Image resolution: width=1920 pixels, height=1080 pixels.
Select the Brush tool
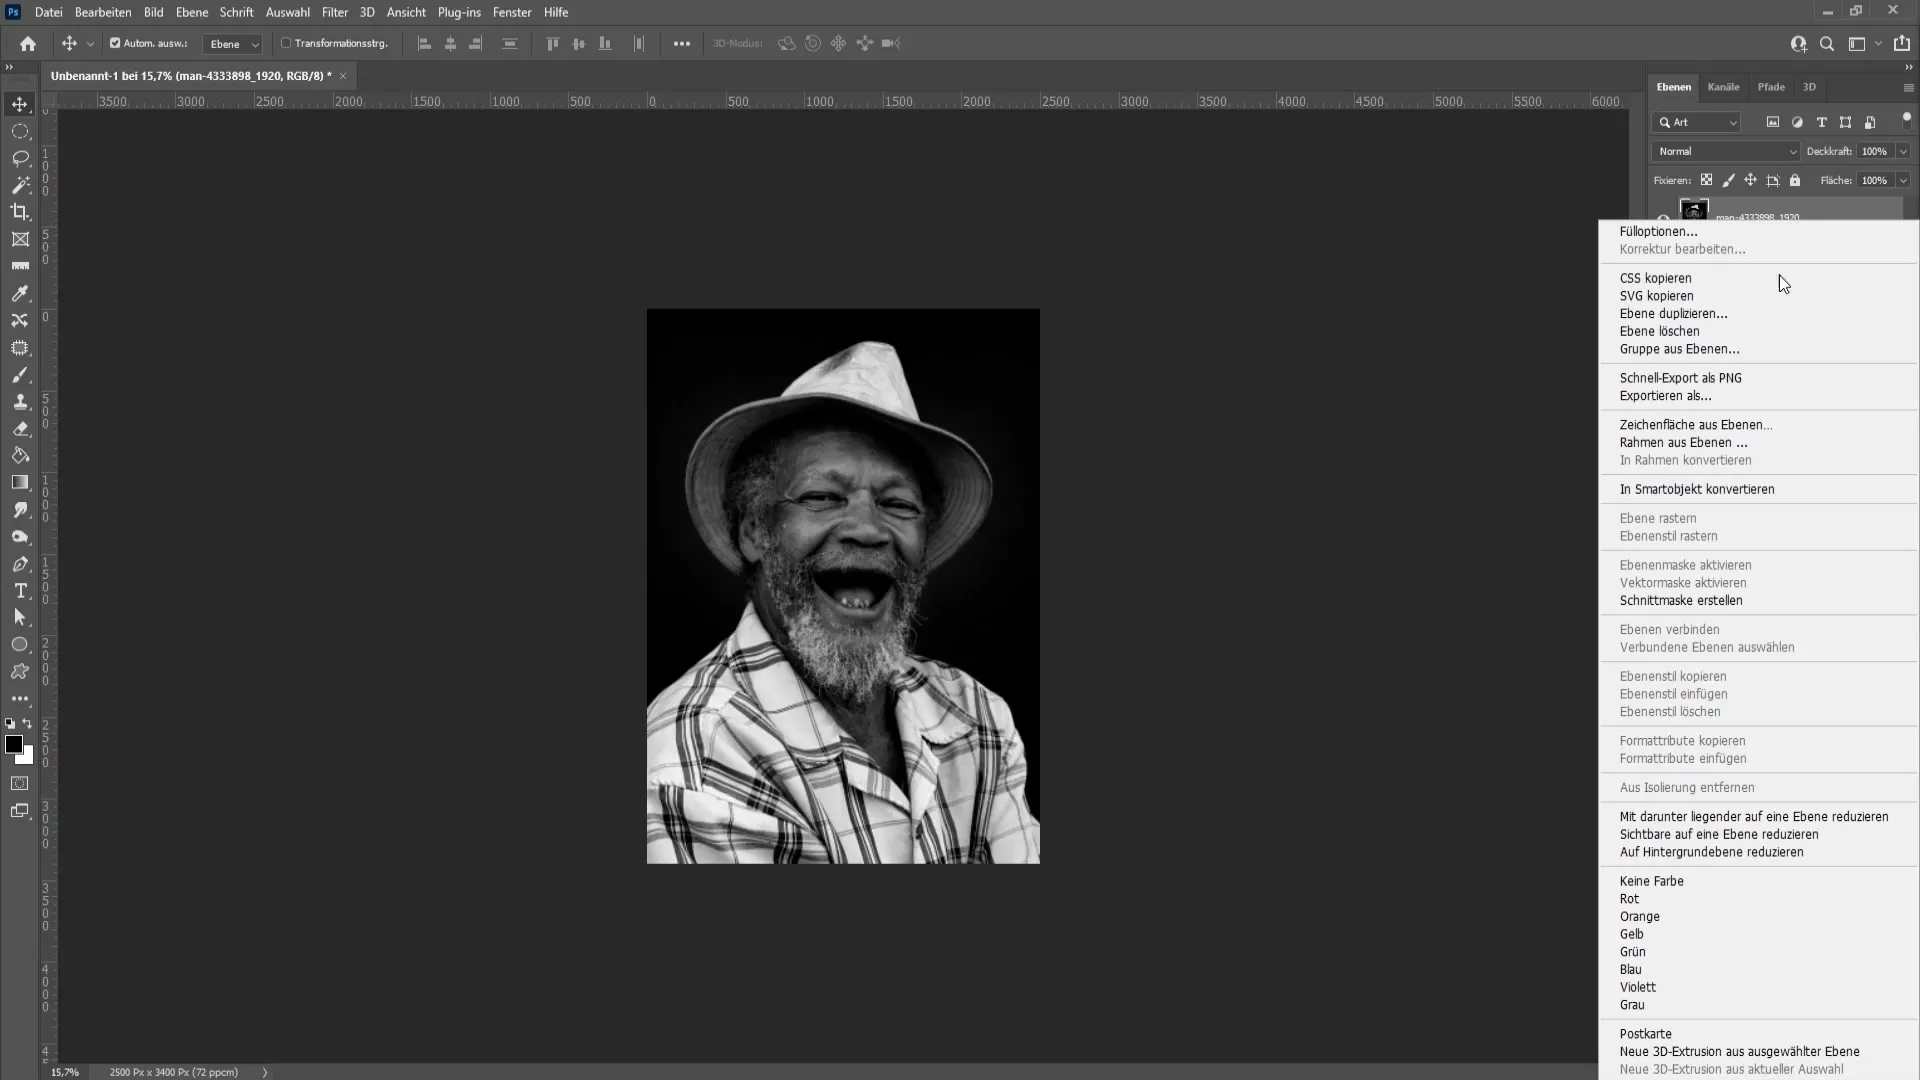tap(20, 375)
